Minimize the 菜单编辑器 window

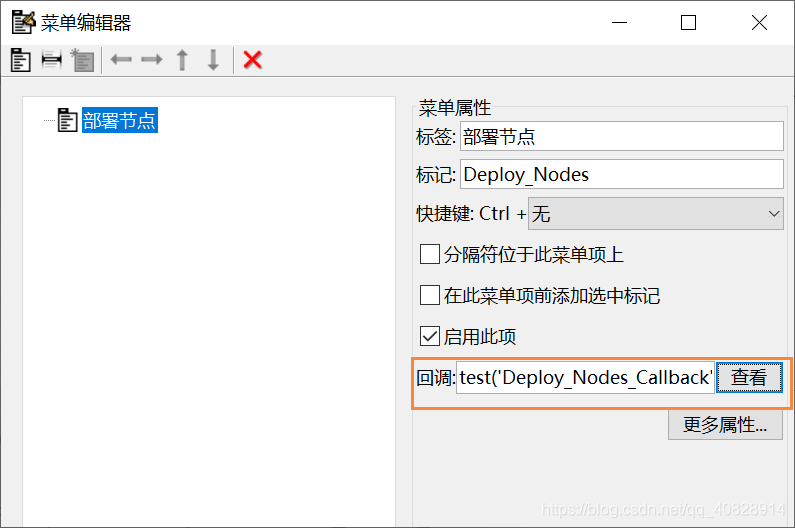(x=620, y=23)
